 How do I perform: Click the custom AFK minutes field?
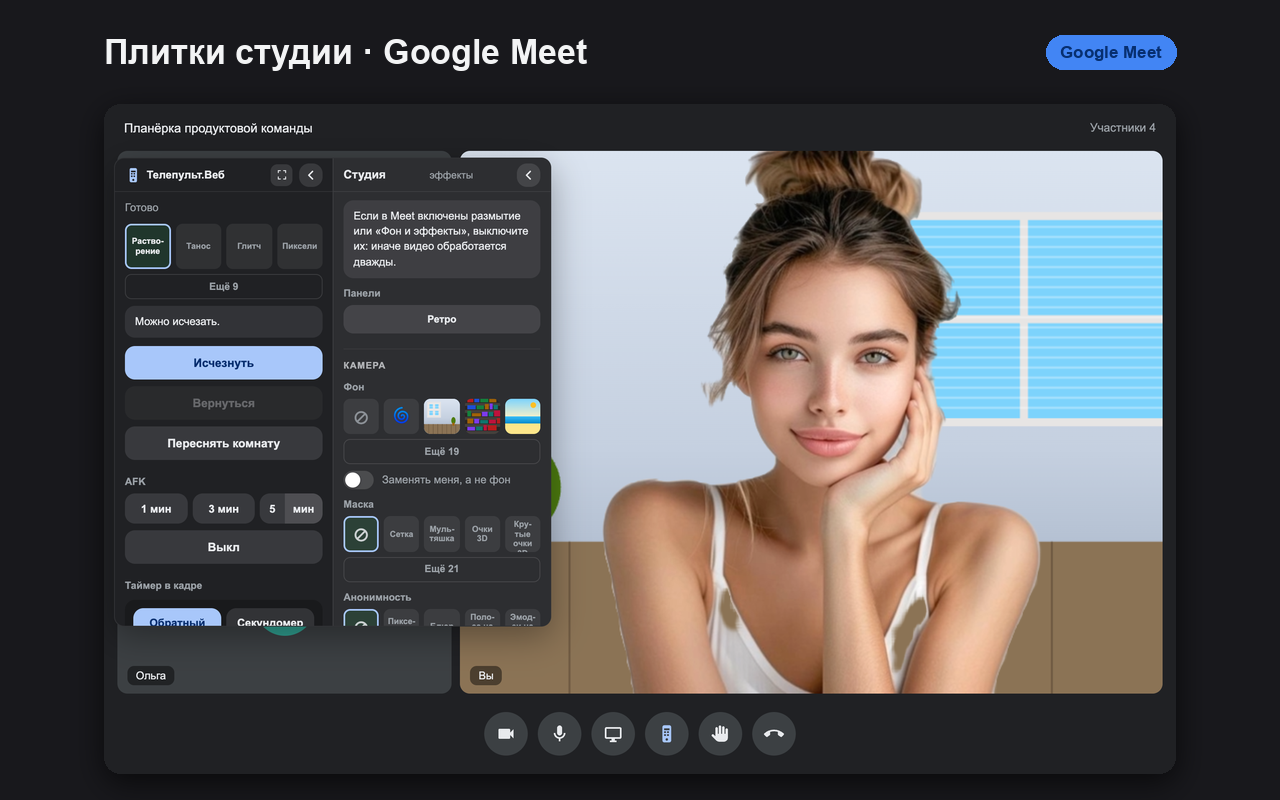coord(272,509)
